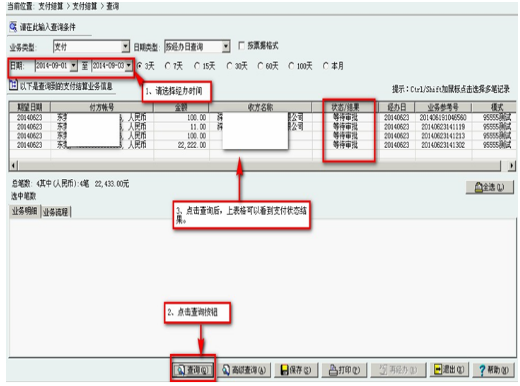Click the 退出 exit button
Viewport: 520px width, 386px height.
pyautogui.click(x=449, y=369)
